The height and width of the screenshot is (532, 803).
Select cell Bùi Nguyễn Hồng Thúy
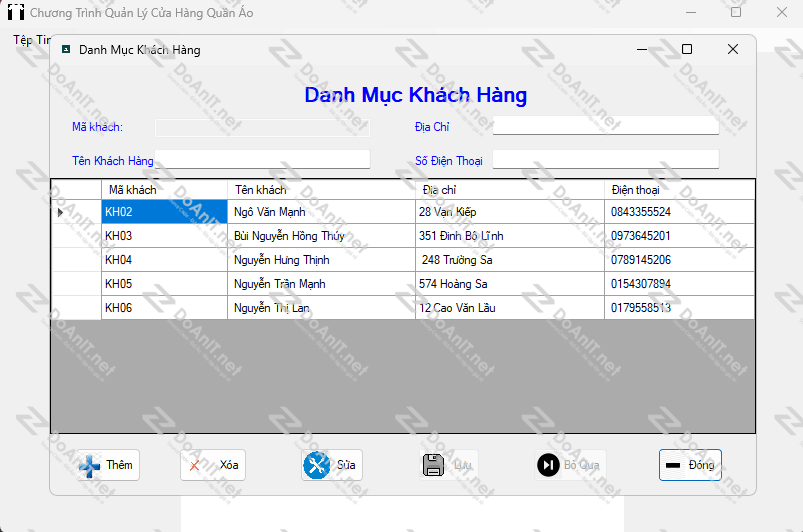321,236
